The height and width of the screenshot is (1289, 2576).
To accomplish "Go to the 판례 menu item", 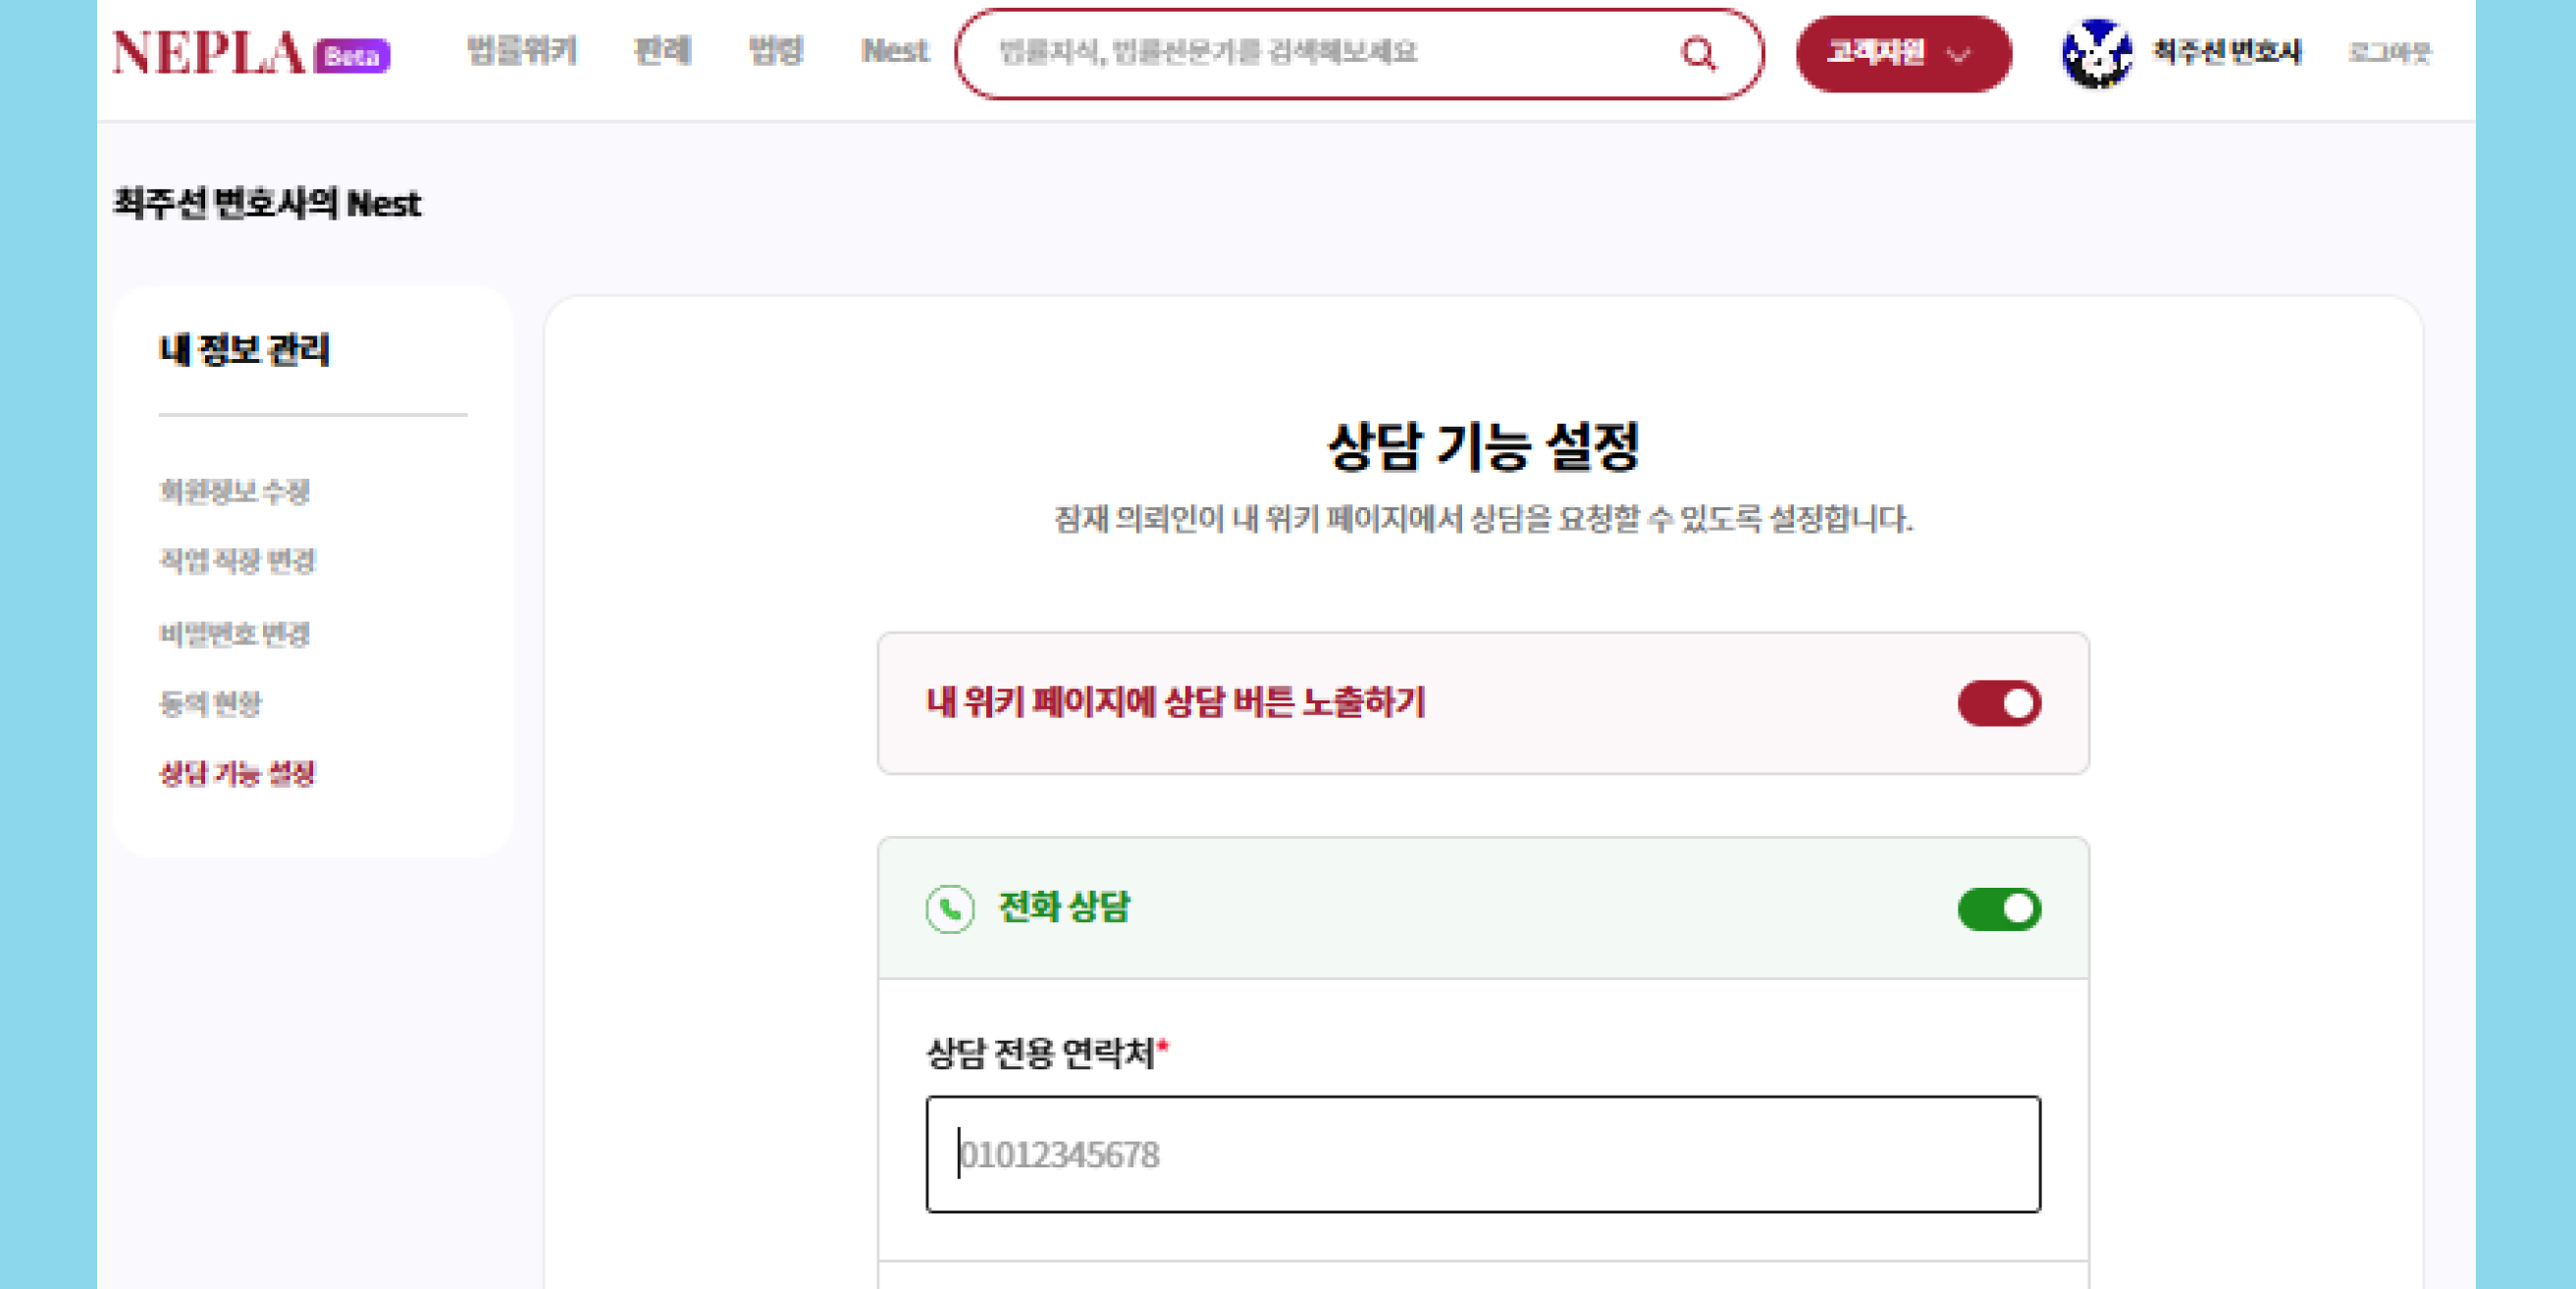I will (662, 50).
